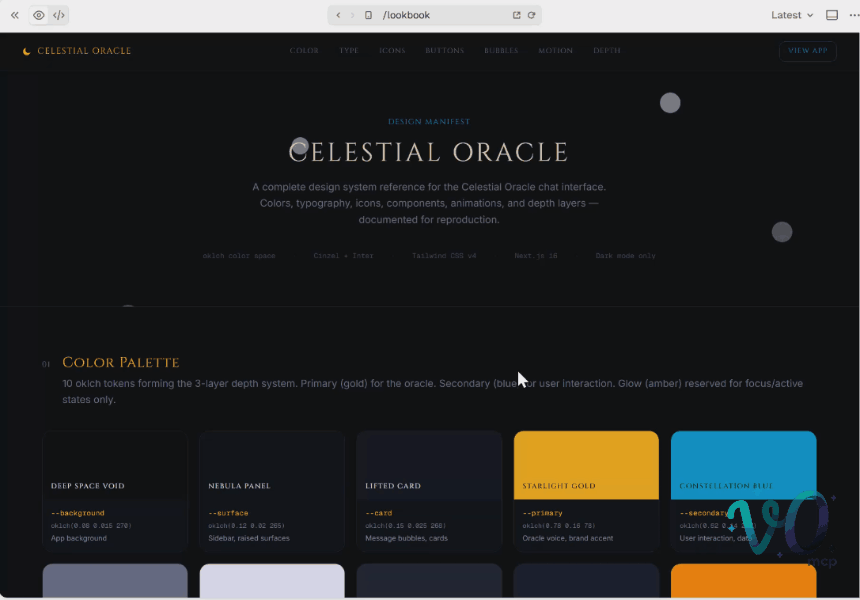Go forward with the preview forward arrow
The height and width of the screenshot is (600, 860).
[353, 15]
